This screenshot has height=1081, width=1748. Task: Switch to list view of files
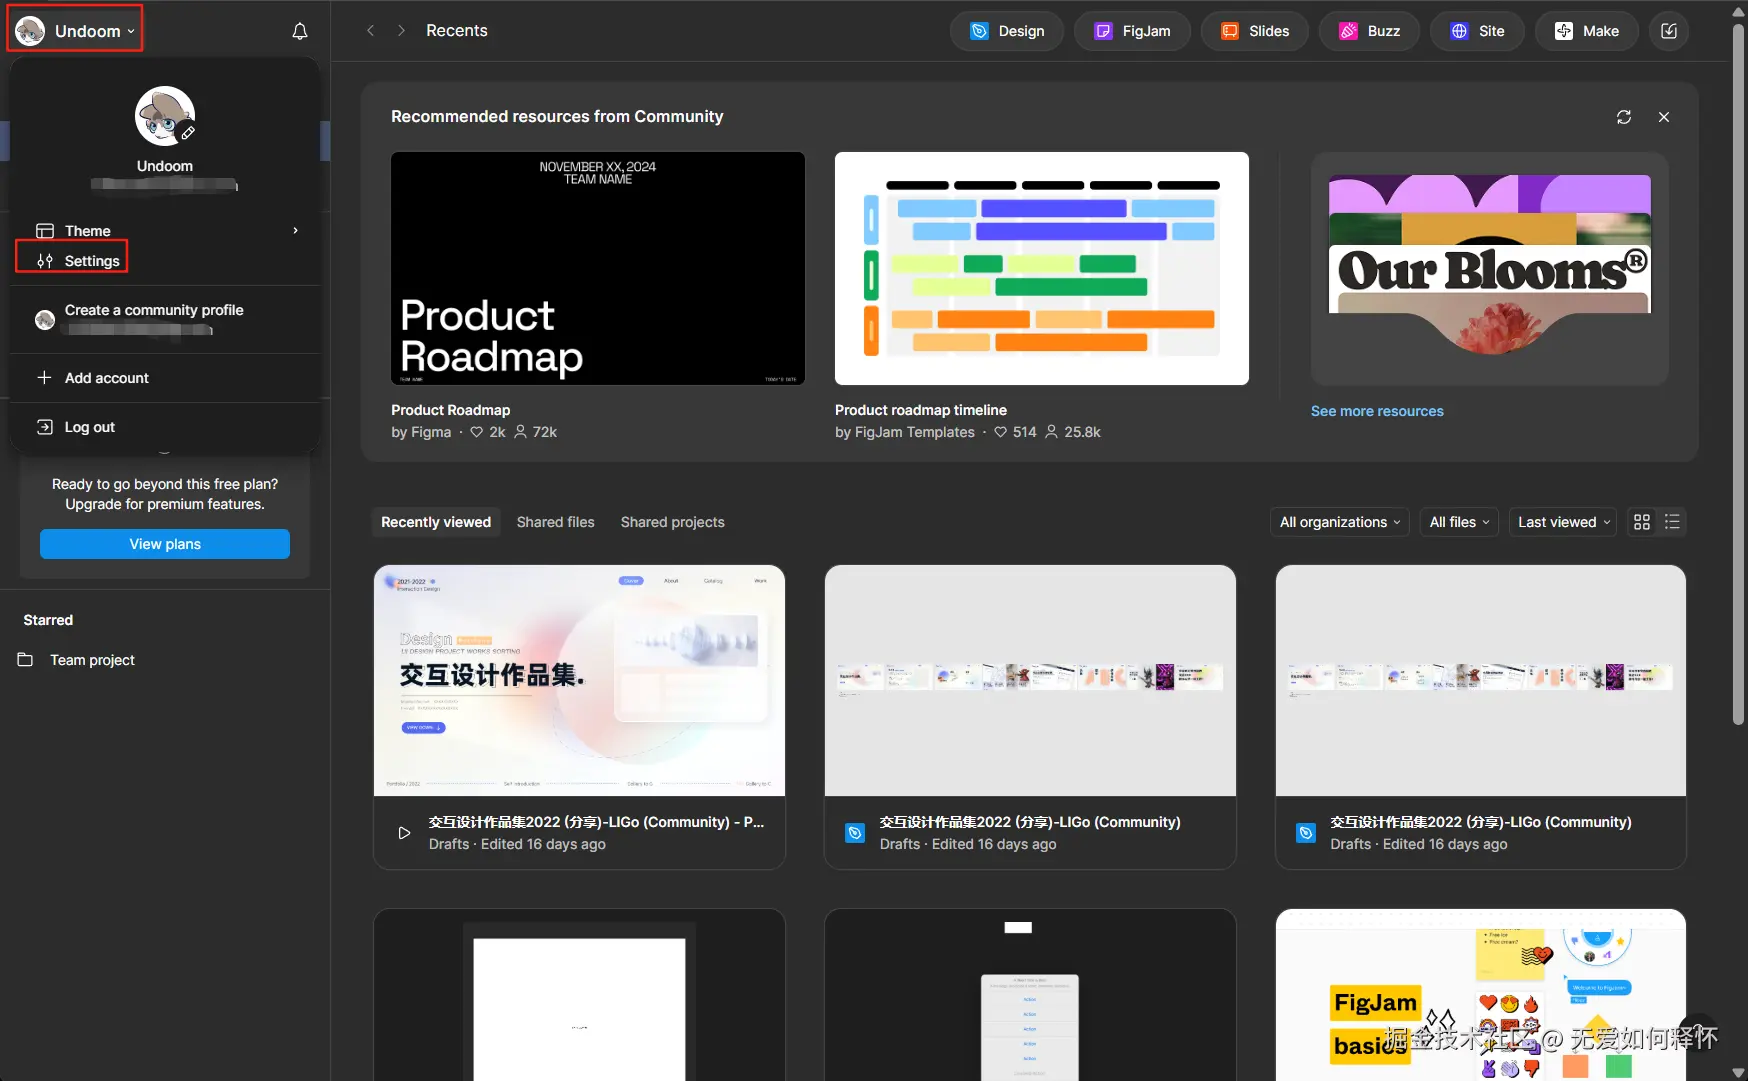[1672, 522]
